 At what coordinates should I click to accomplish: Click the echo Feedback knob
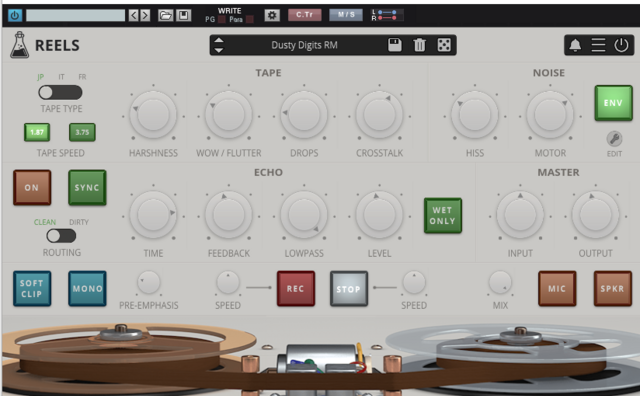[x=229, y=215]
